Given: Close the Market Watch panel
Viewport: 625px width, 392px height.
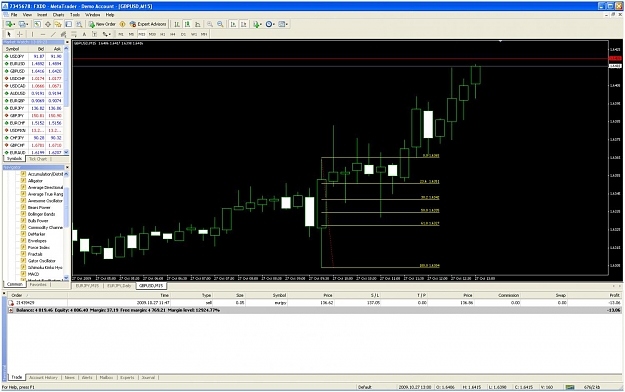Looking at the screenshot, I should 67,42.
